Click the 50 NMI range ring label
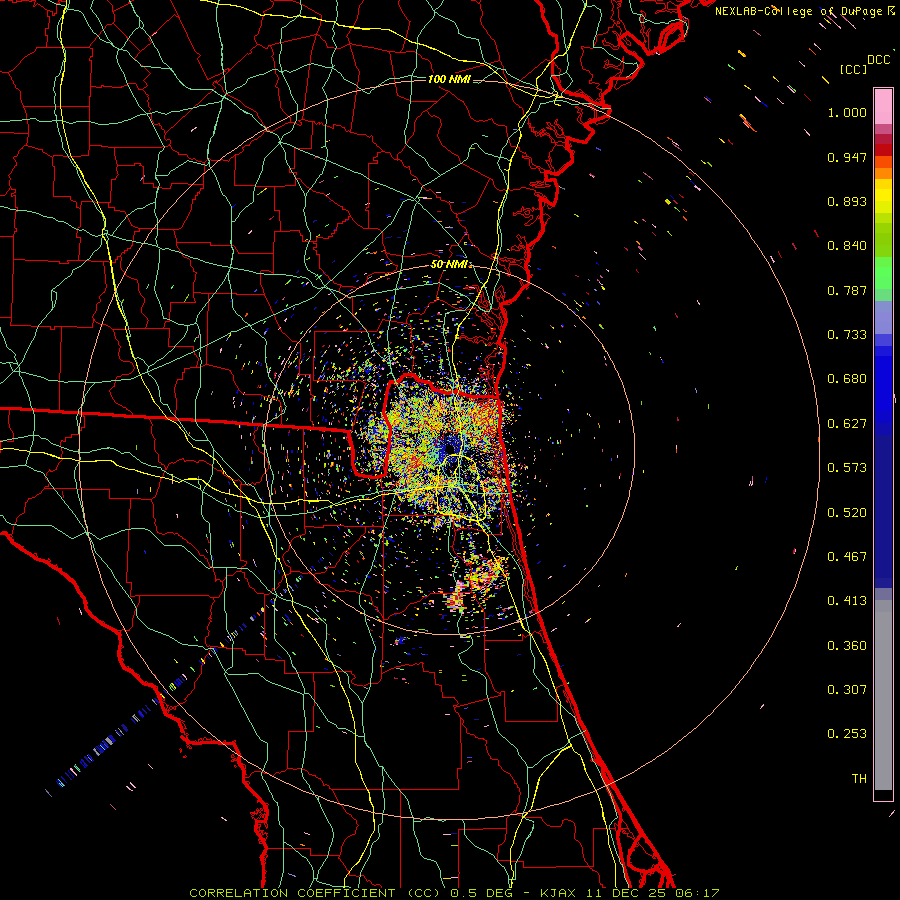This screenshot has height=900, width=900. click(451, 264)
